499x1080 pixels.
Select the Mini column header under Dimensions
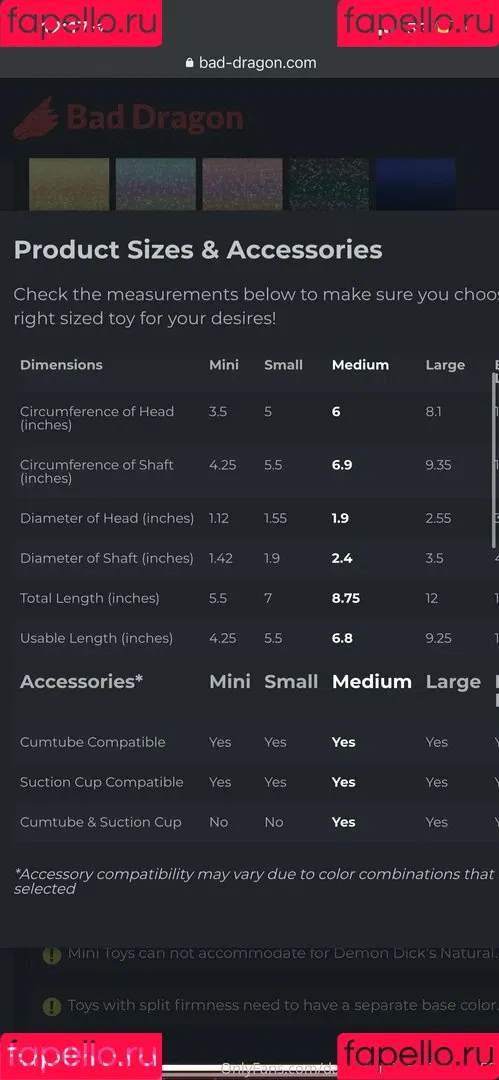pos(224,365)
